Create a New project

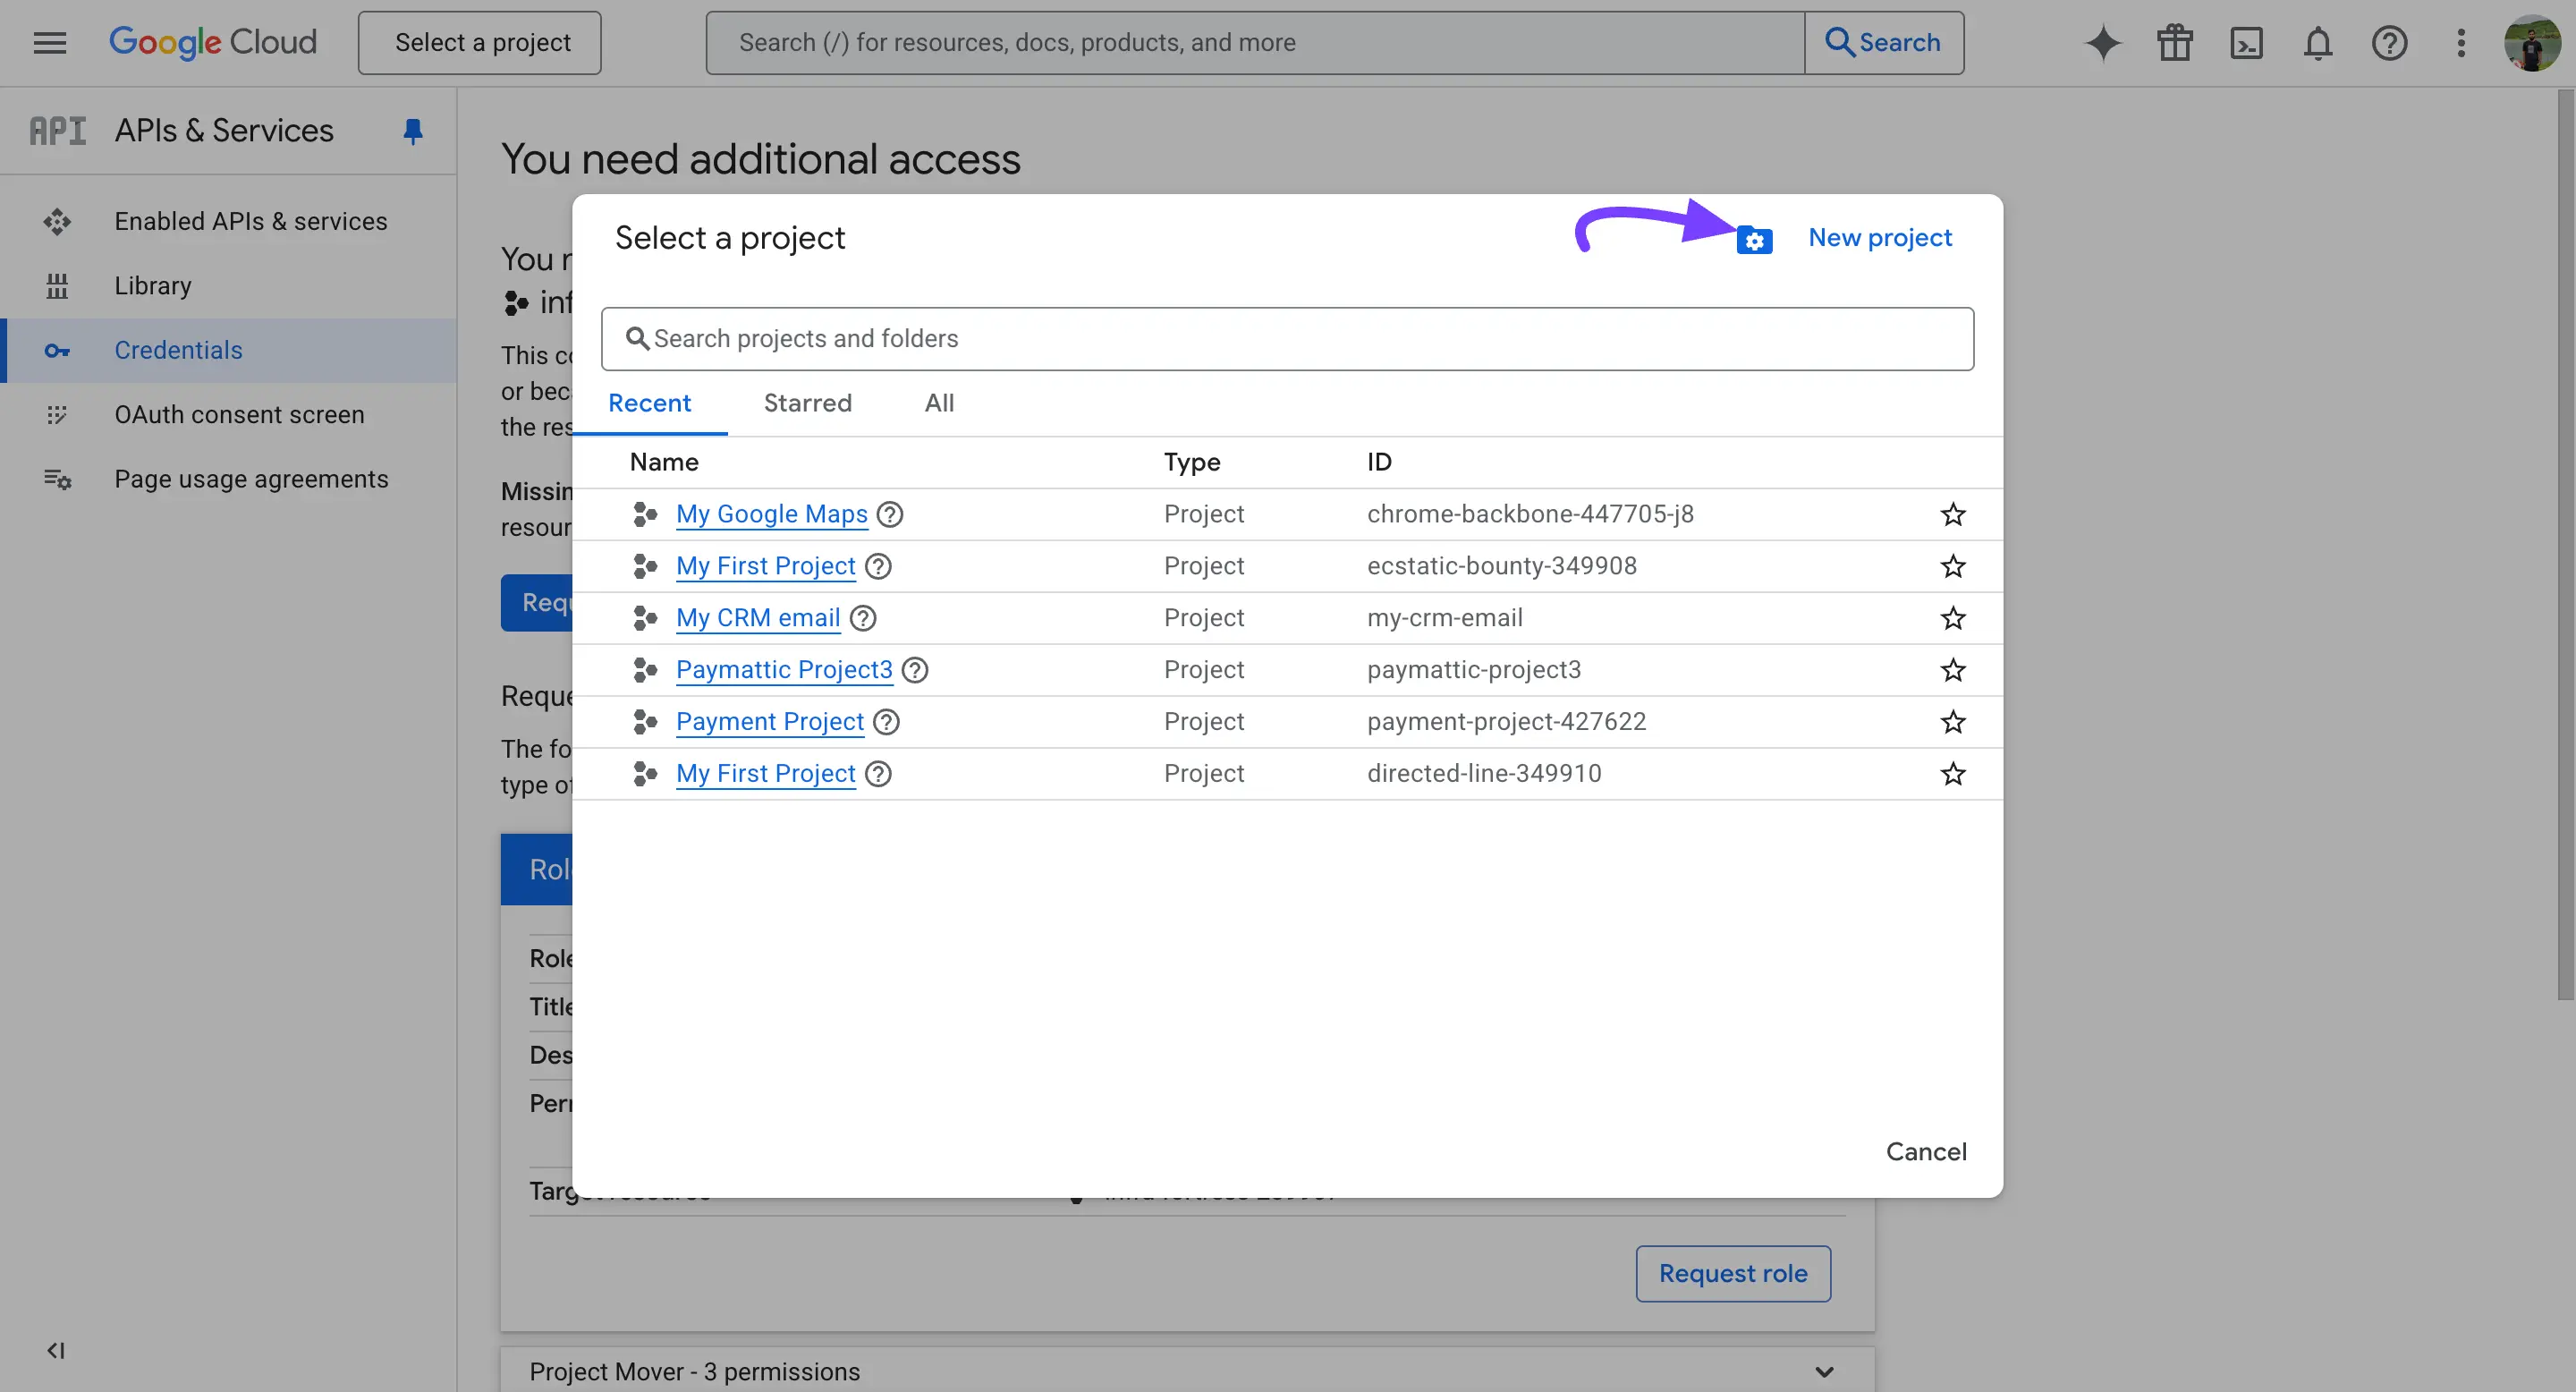(x=1879, y=237)
